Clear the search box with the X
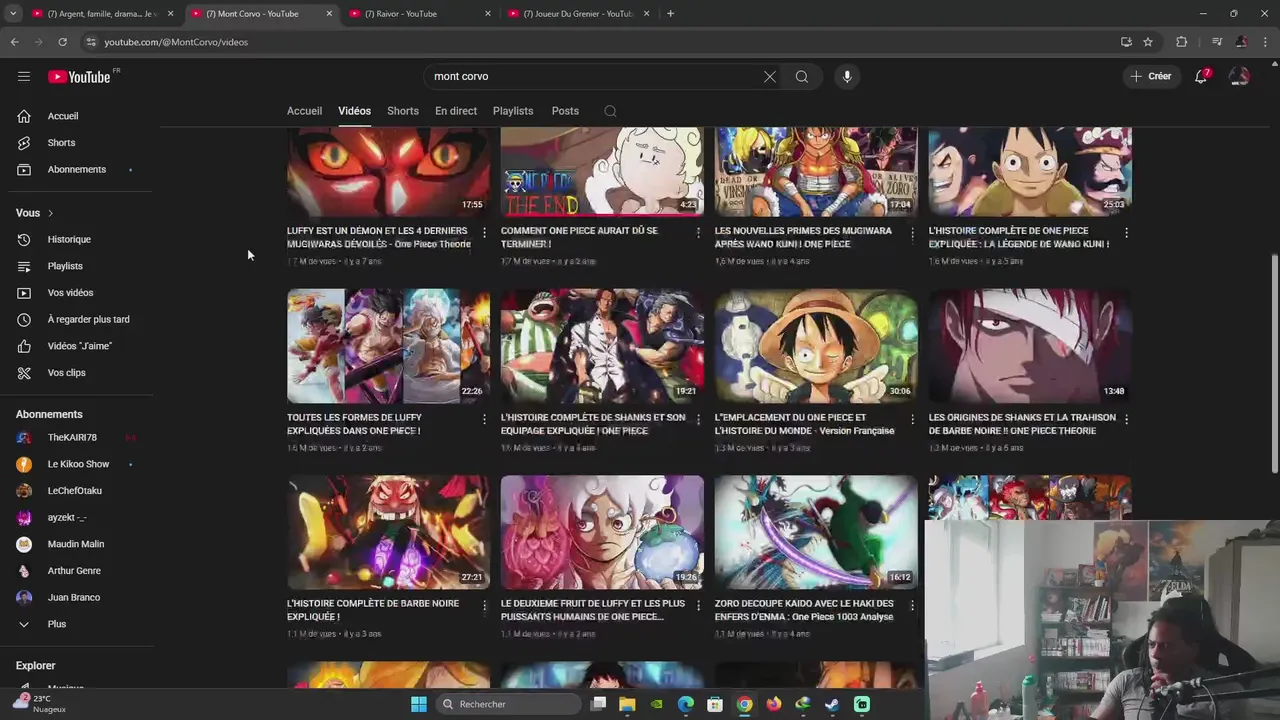Viewport: 1280px width, 720px height. [770, 76]
